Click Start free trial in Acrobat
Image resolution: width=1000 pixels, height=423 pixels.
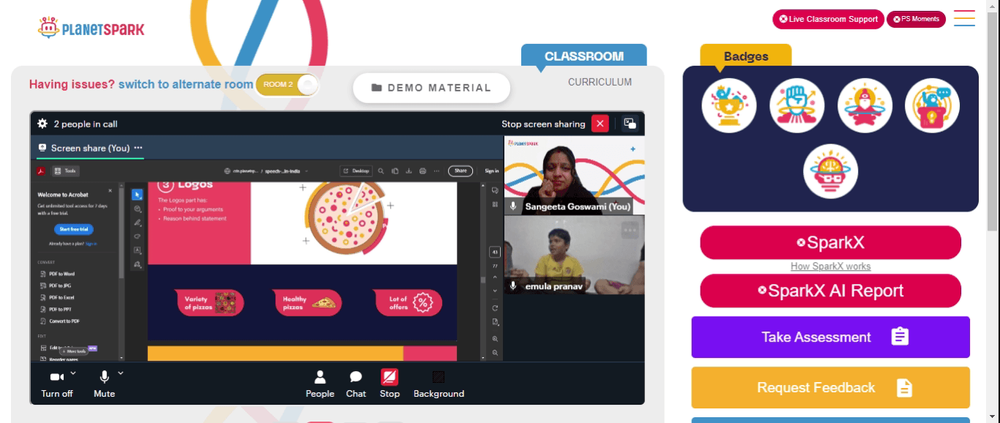point(73,229)
